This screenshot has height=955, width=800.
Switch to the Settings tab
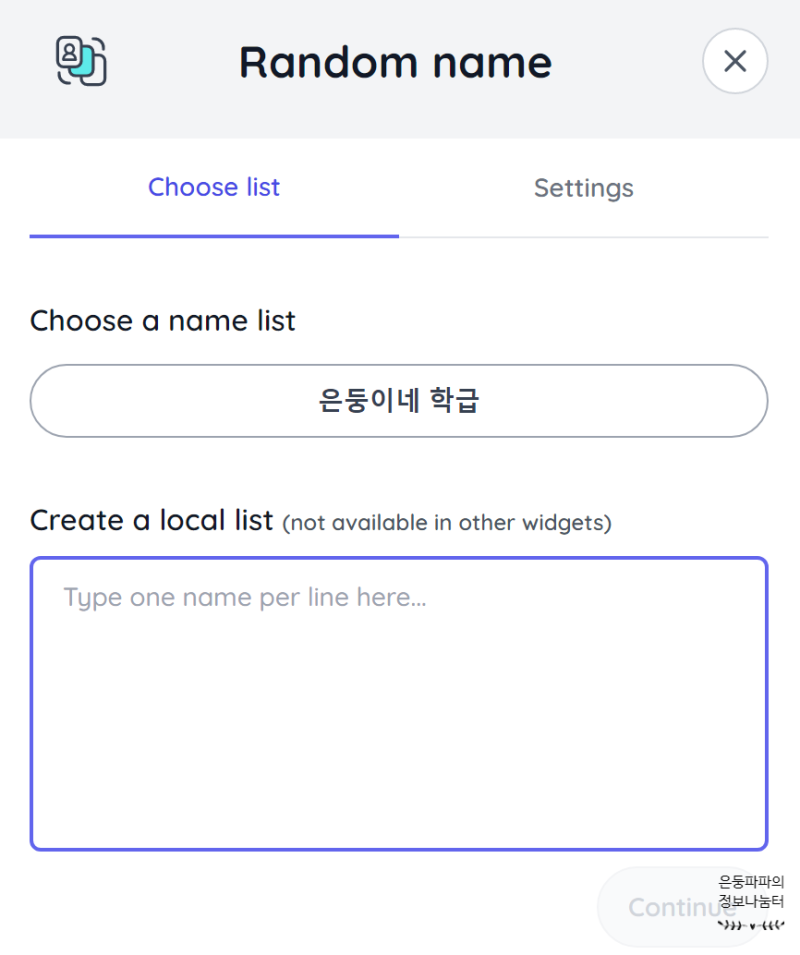(584, 188)
